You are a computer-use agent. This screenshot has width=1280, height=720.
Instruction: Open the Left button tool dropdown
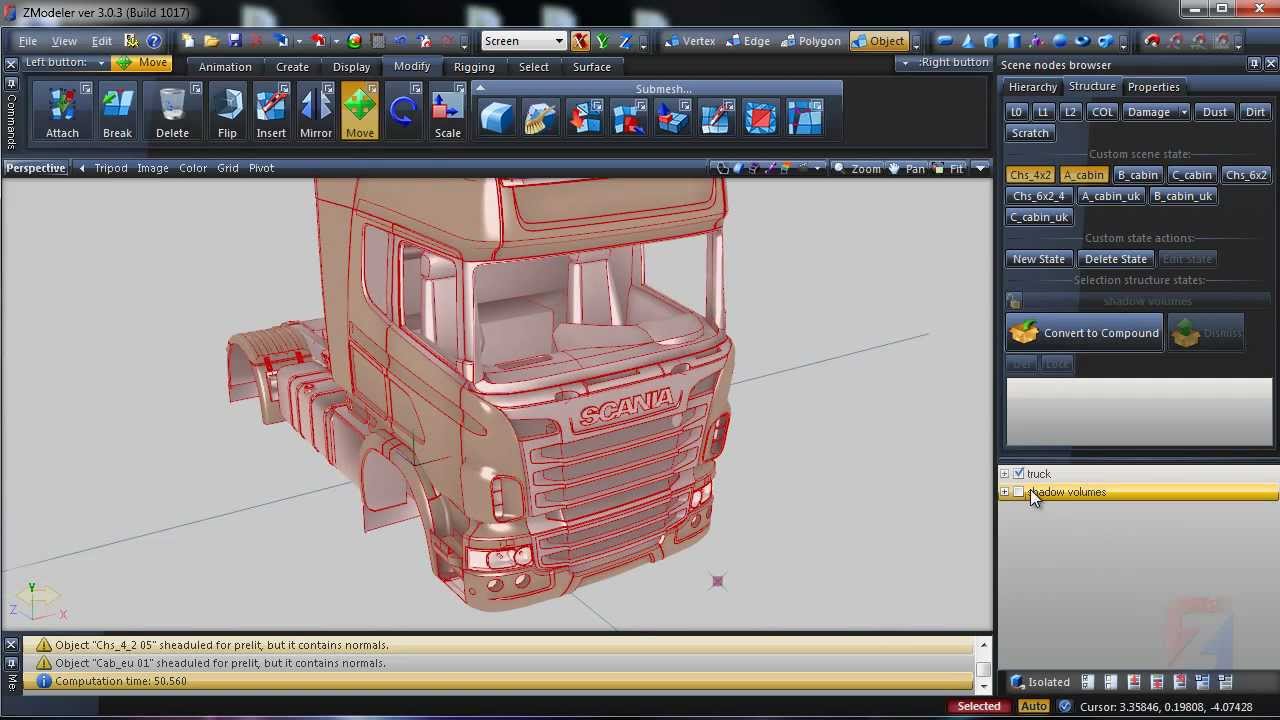click(101, 63)
